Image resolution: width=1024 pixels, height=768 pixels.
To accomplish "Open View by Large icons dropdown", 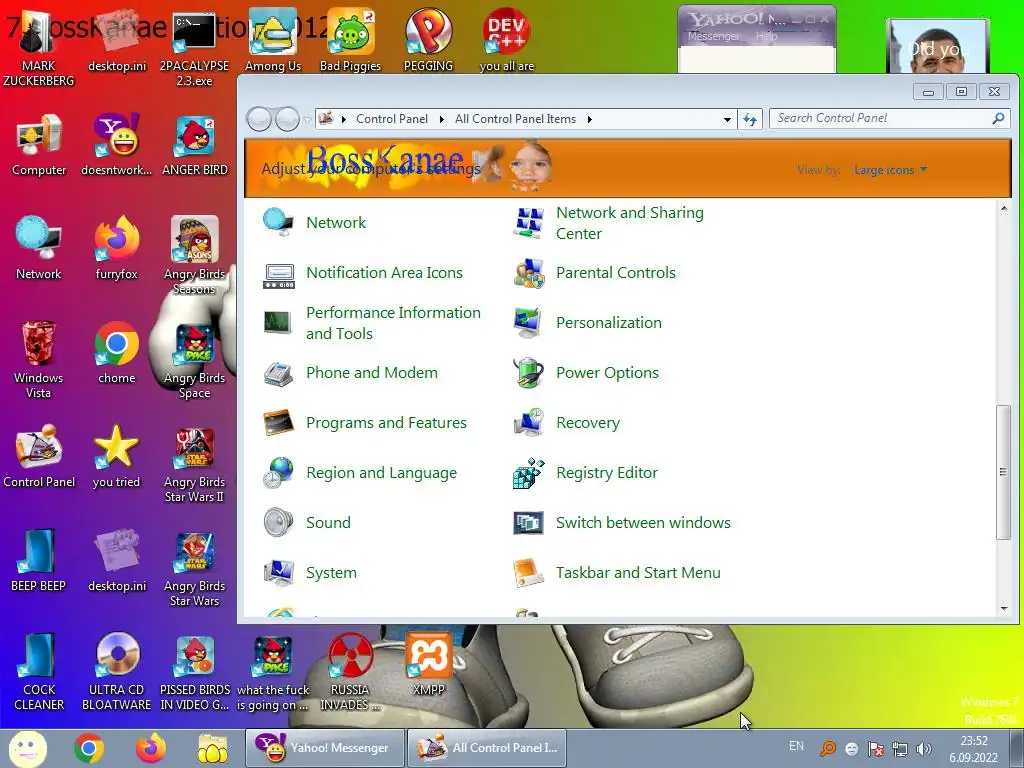I will (890, 170).
